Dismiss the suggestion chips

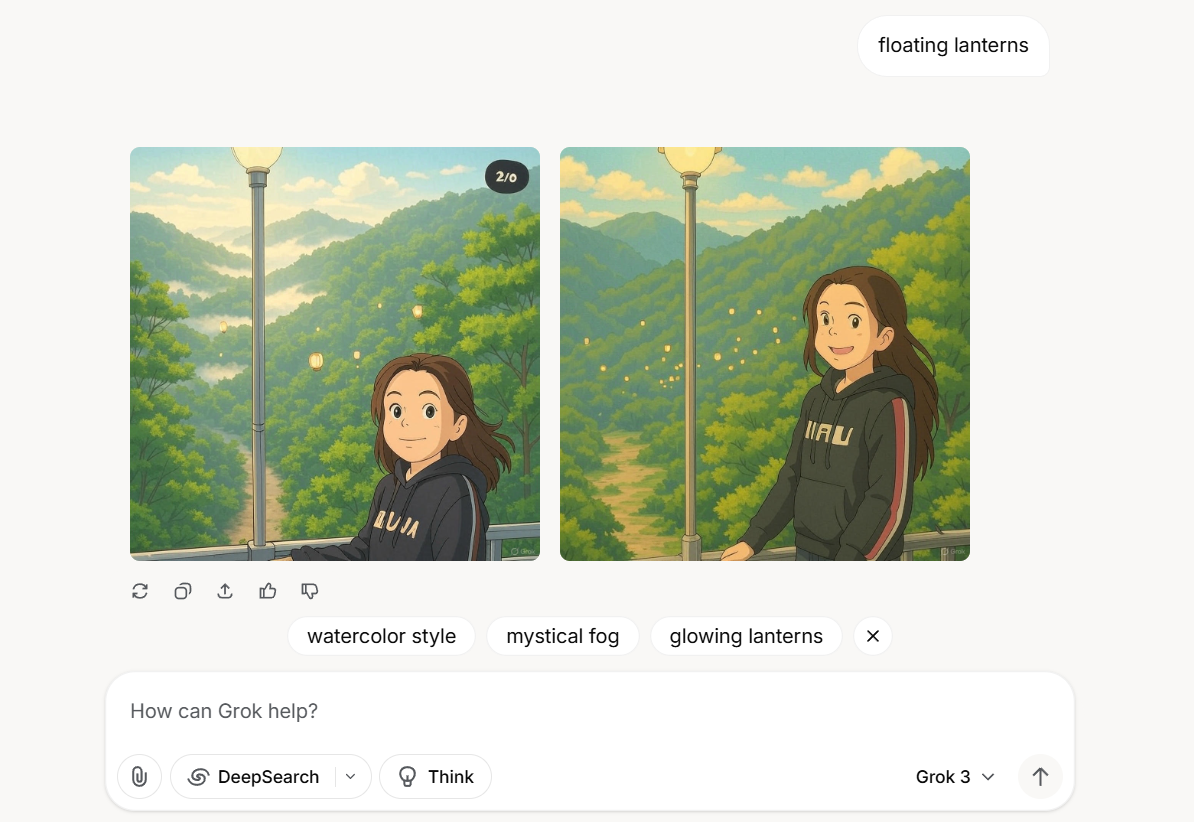(x=873, y=636)
